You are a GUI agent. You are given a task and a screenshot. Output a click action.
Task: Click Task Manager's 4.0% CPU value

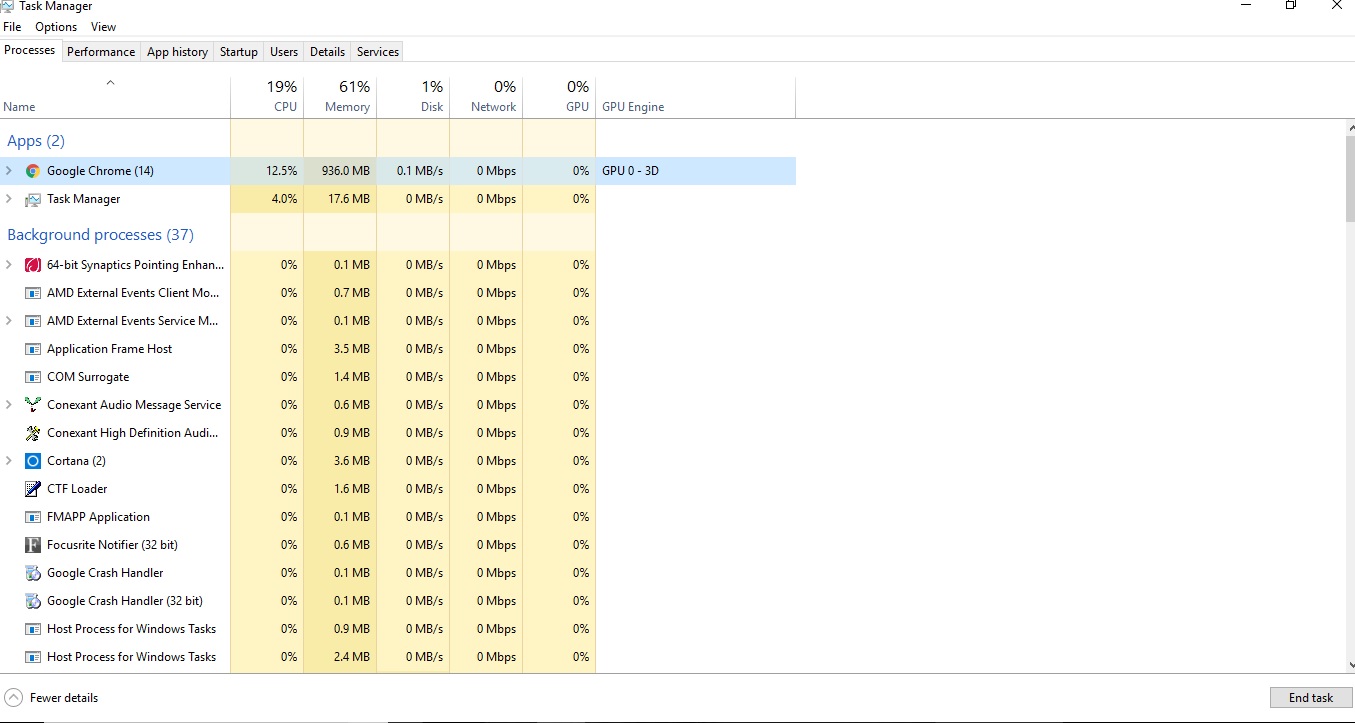(267, 199)
